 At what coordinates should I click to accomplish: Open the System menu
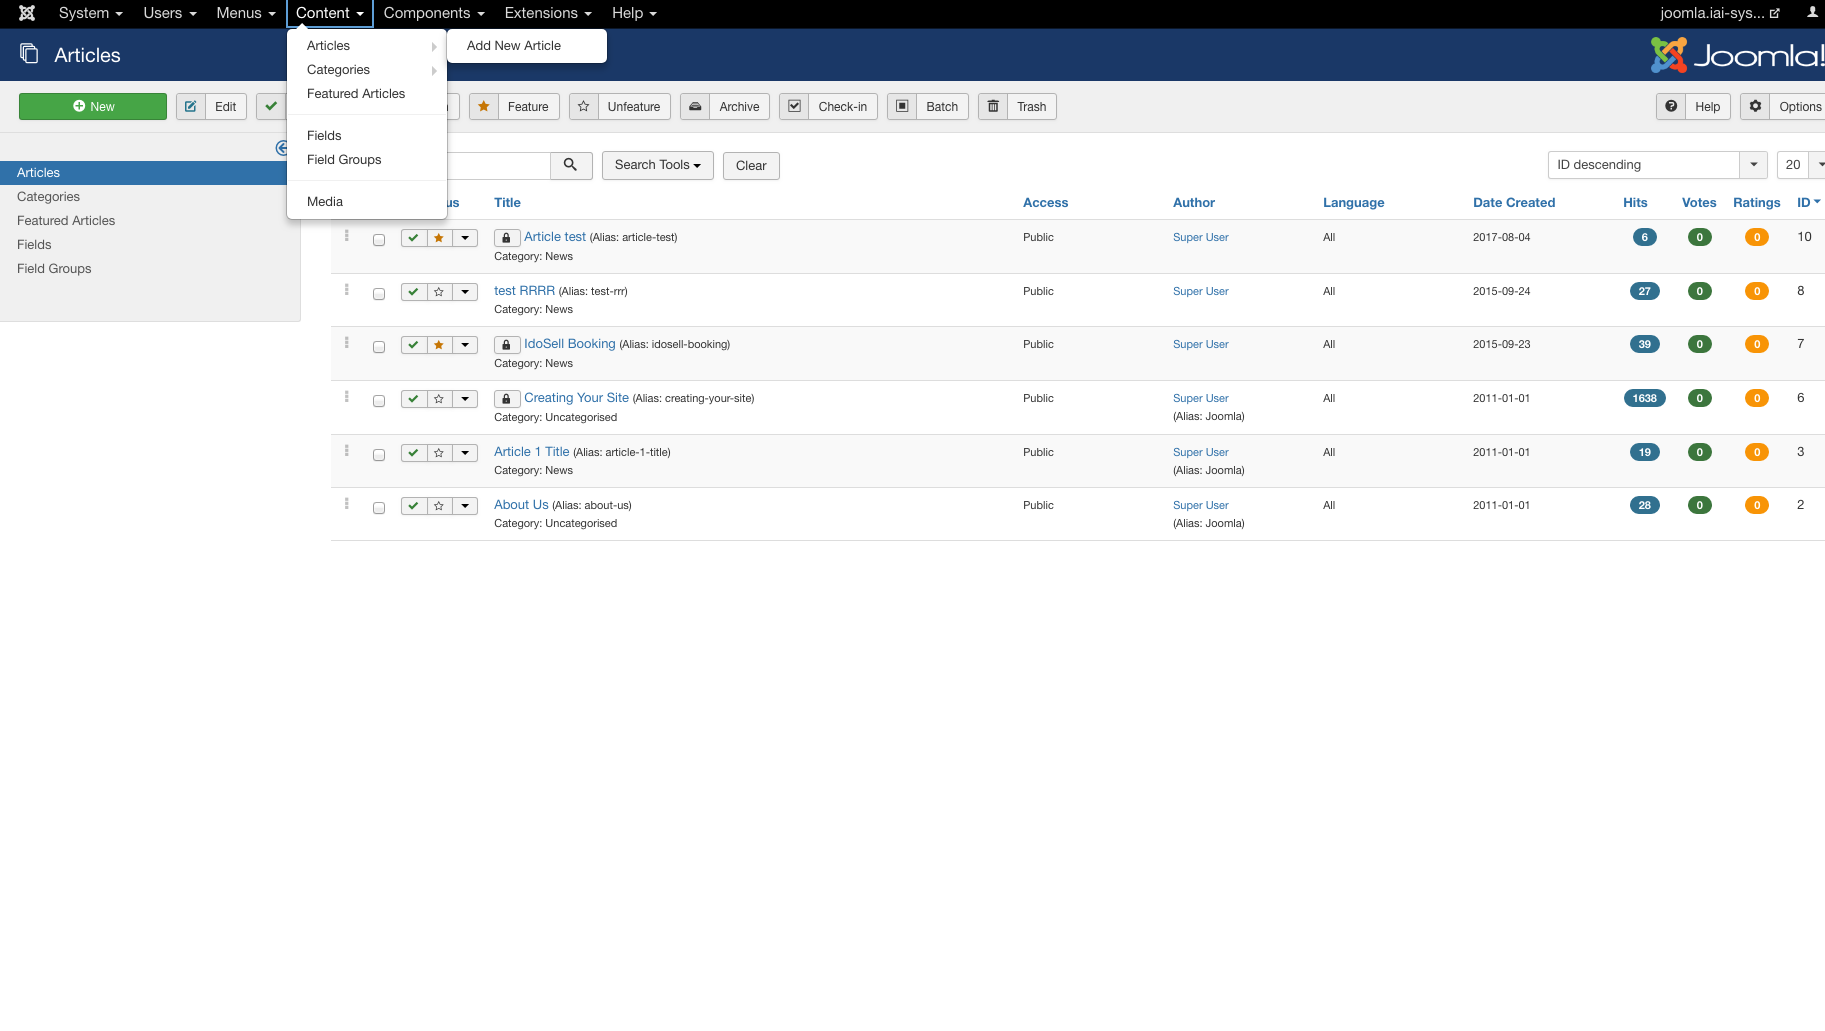[90, 13]
